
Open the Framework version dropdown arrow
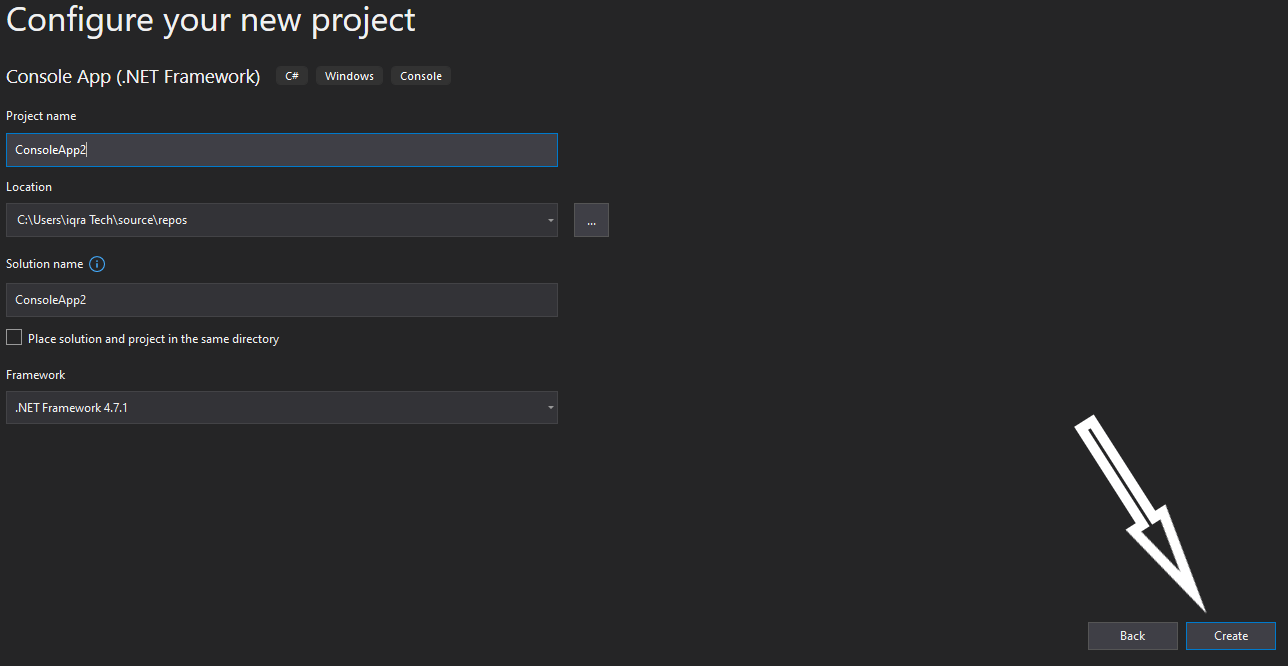550,408
